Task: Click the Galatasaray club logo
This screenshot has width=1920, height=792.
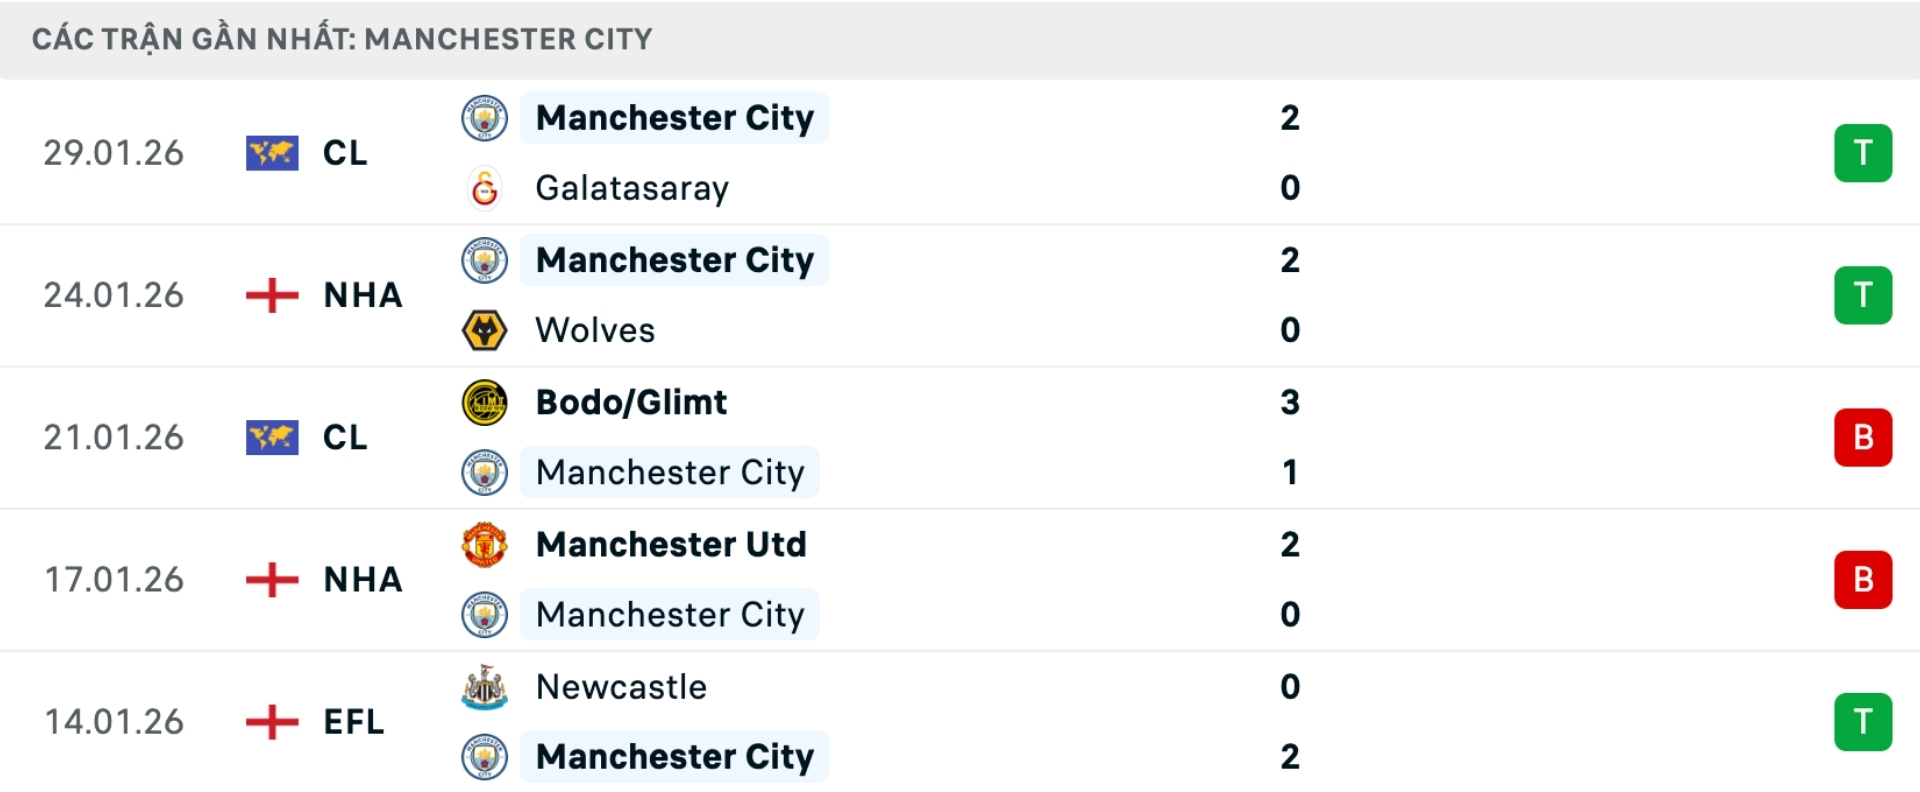Action: point(484,188)
